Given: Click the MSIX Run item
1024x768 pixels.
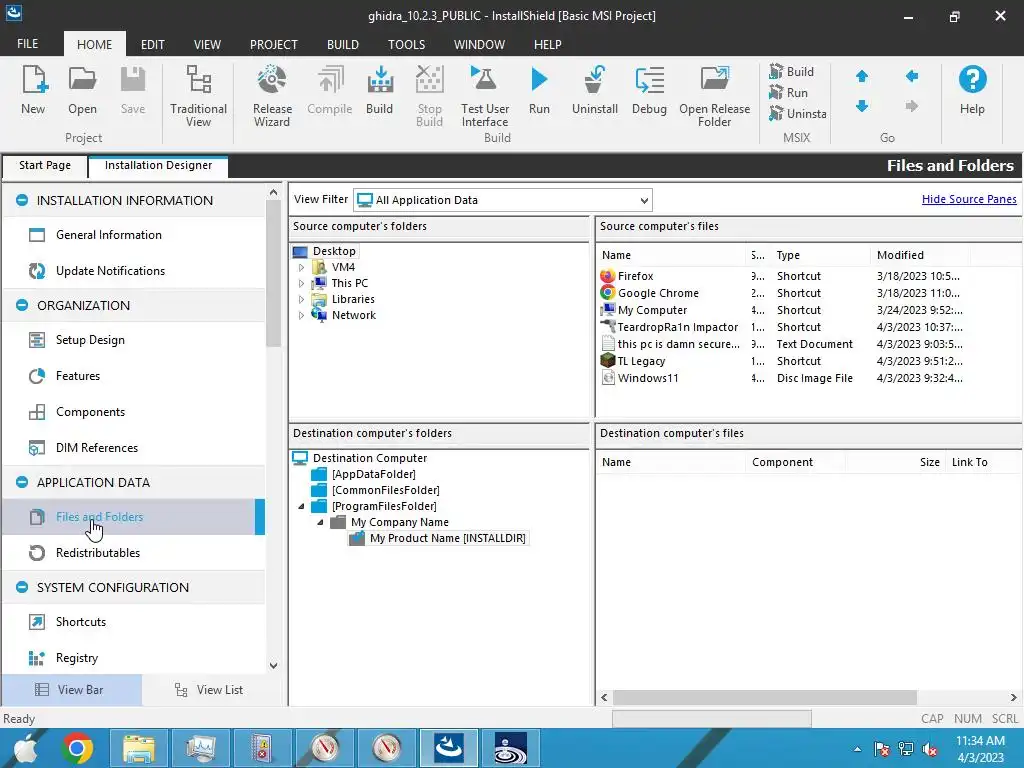Looking at the screenshot, I should [x=789, y=93].
